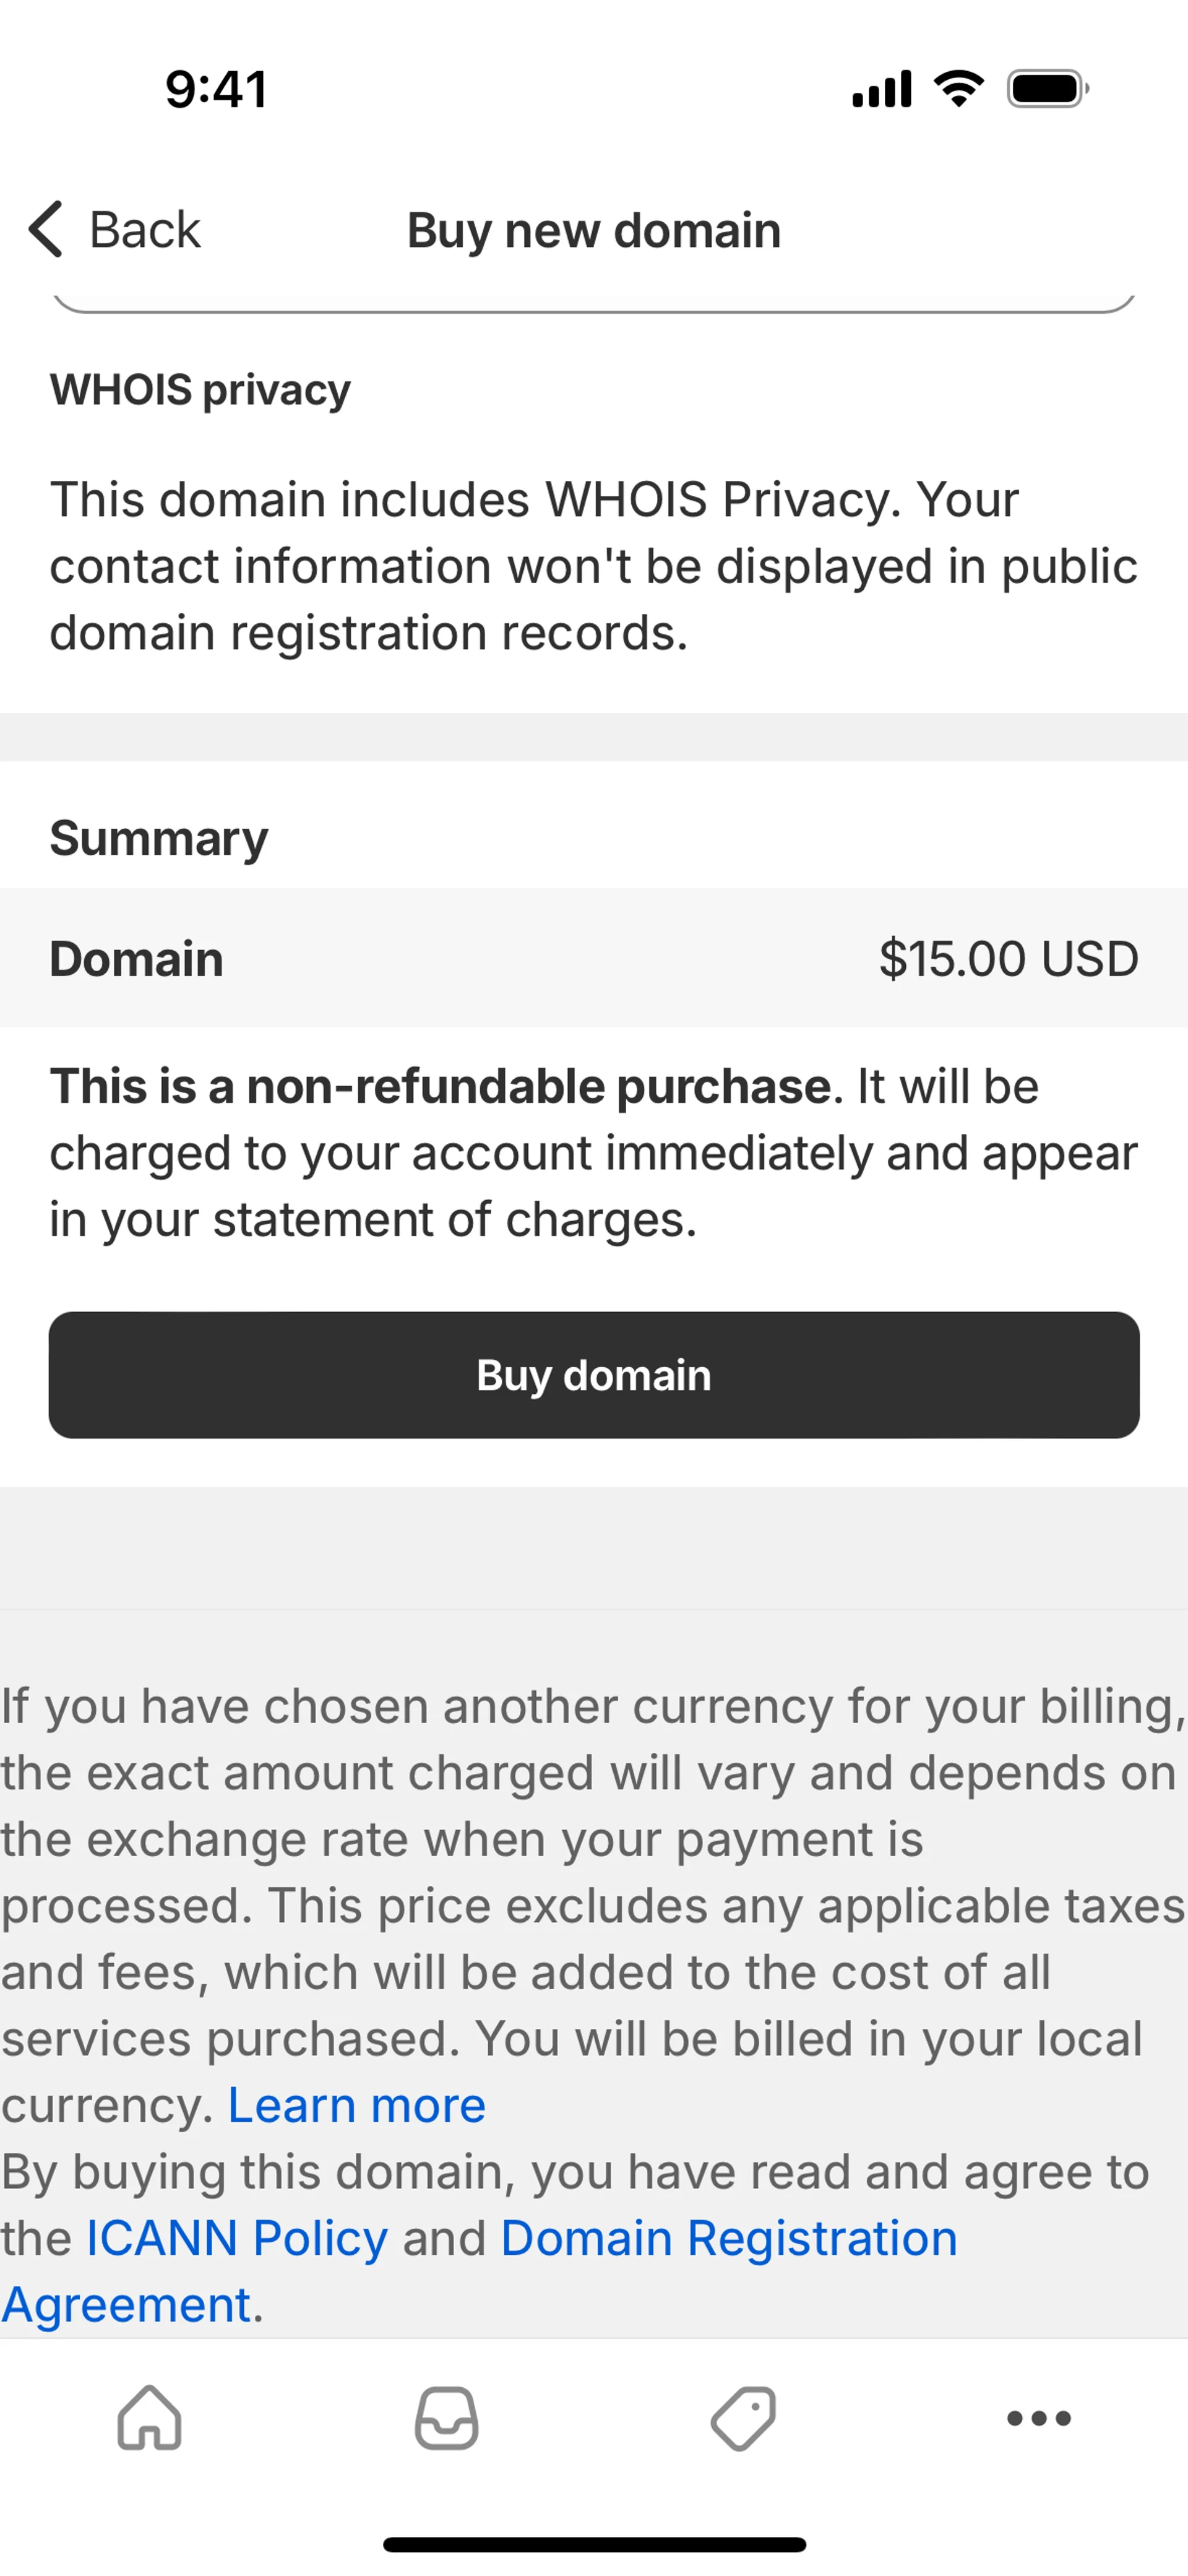Tap the back chevron arrow
1188x2576 pixels.
coord(46,229)
